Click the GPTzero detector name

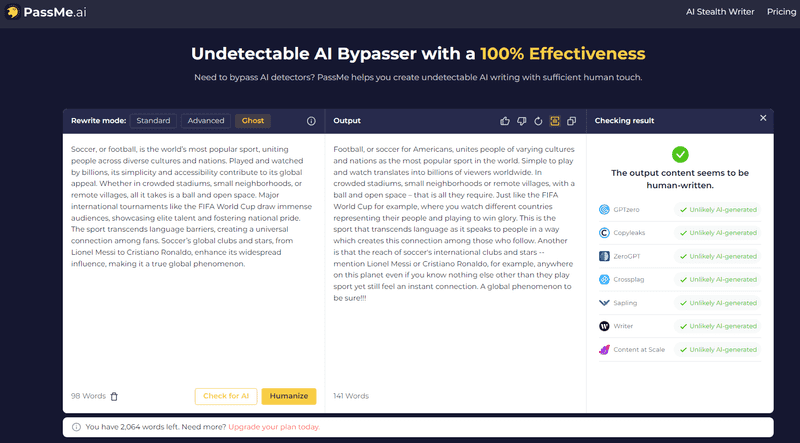click(626, 210)
